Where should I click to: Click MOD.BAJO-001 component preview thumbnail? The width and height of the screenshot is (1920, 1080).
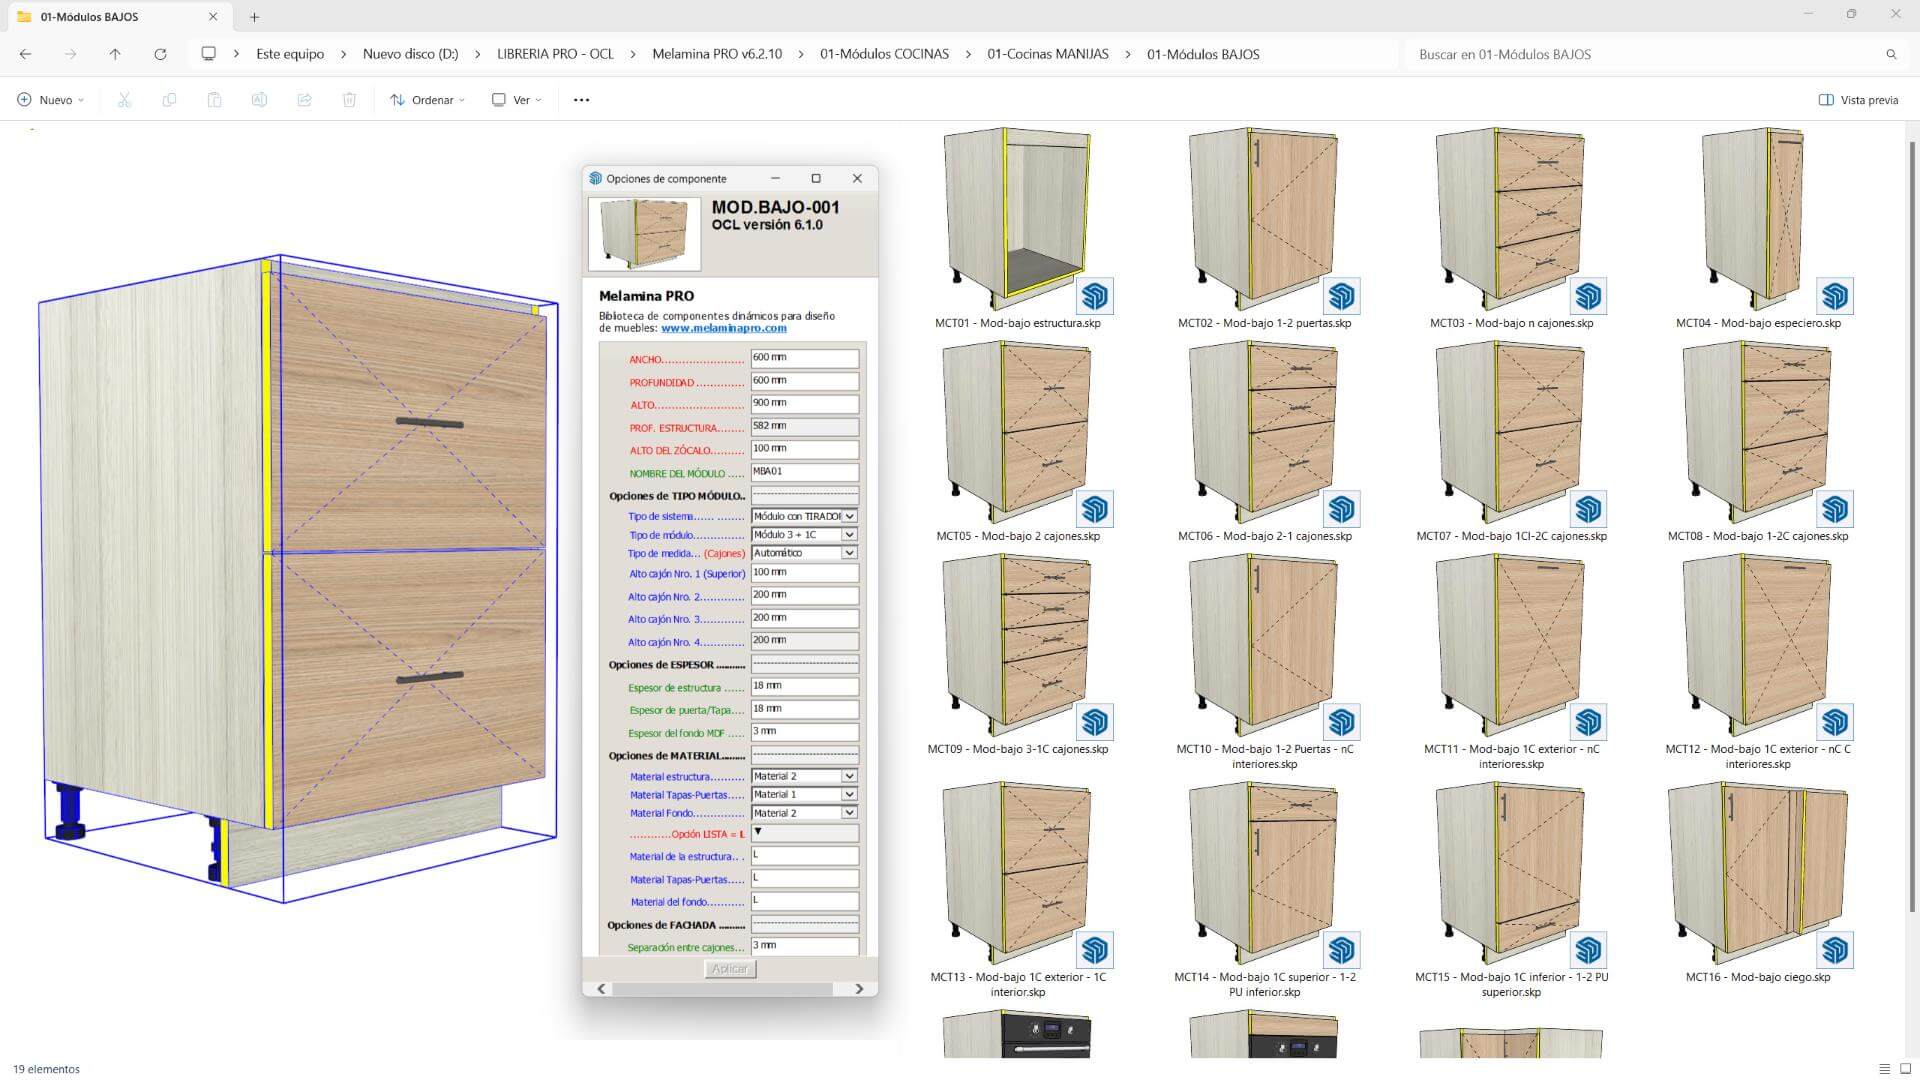[x=644, y=234]
